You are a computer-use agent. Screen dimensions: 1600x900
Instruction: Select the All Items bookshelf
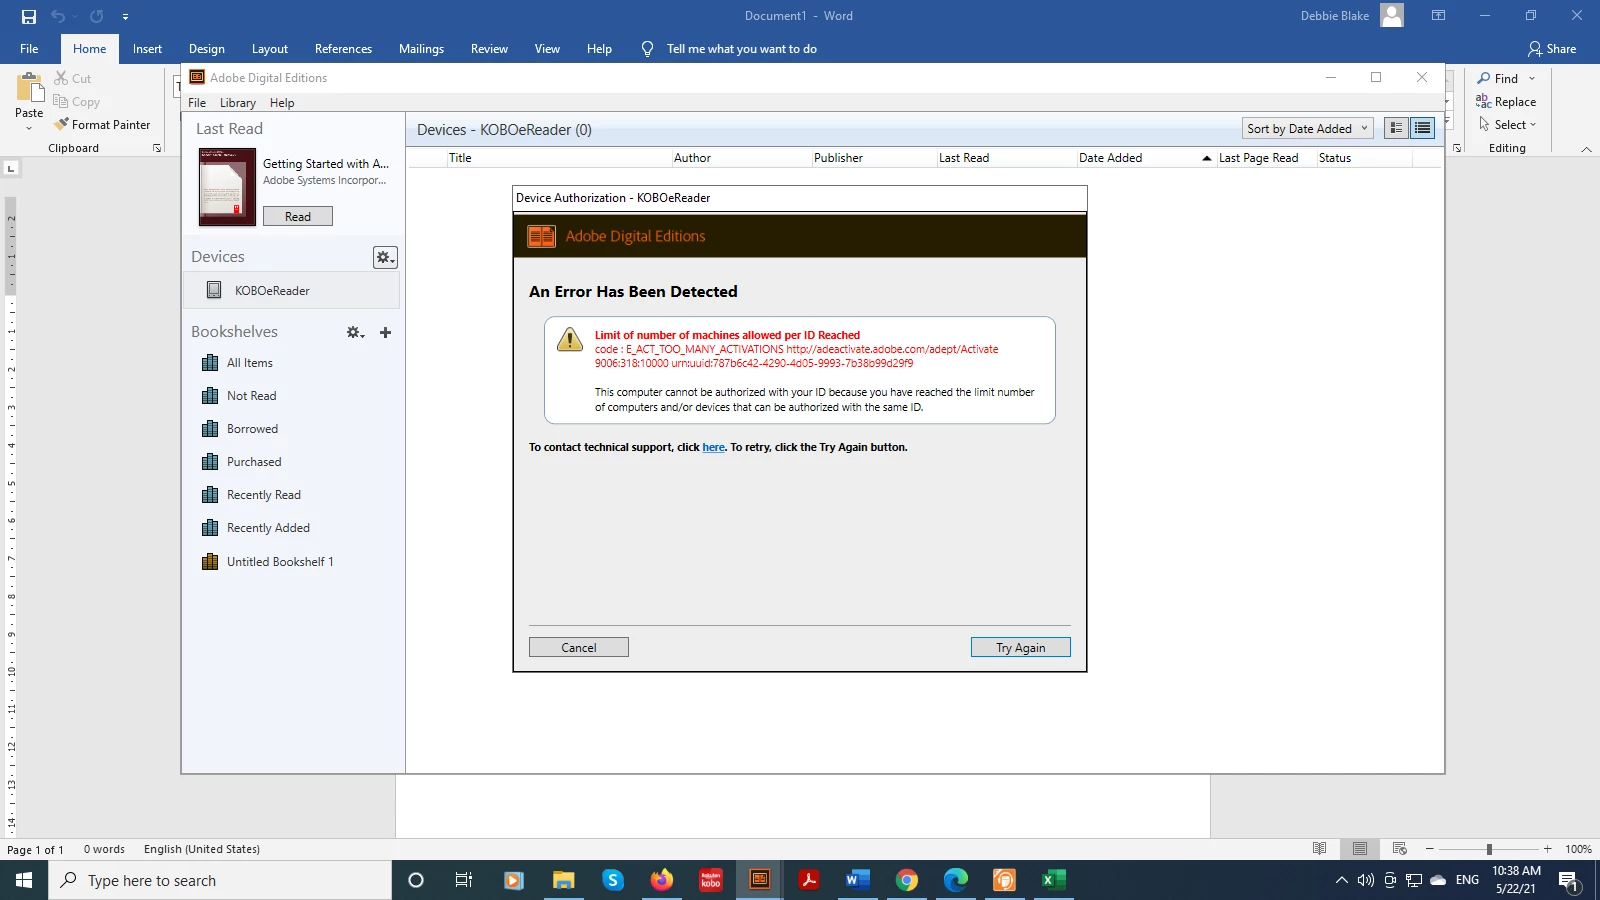tap(249, 363)
